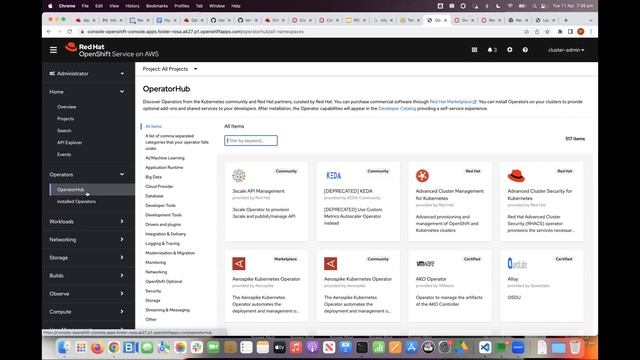
Task: Open Advanced Cluster Management for Kubernetes card
Action: tap(450, 200)
